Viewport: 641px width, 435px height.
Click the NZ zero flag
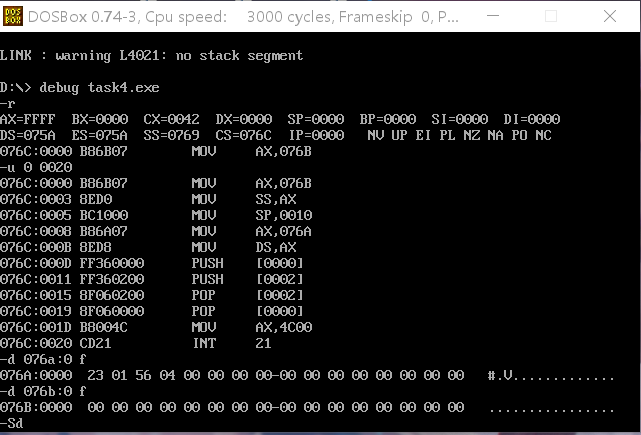[471, 135]
